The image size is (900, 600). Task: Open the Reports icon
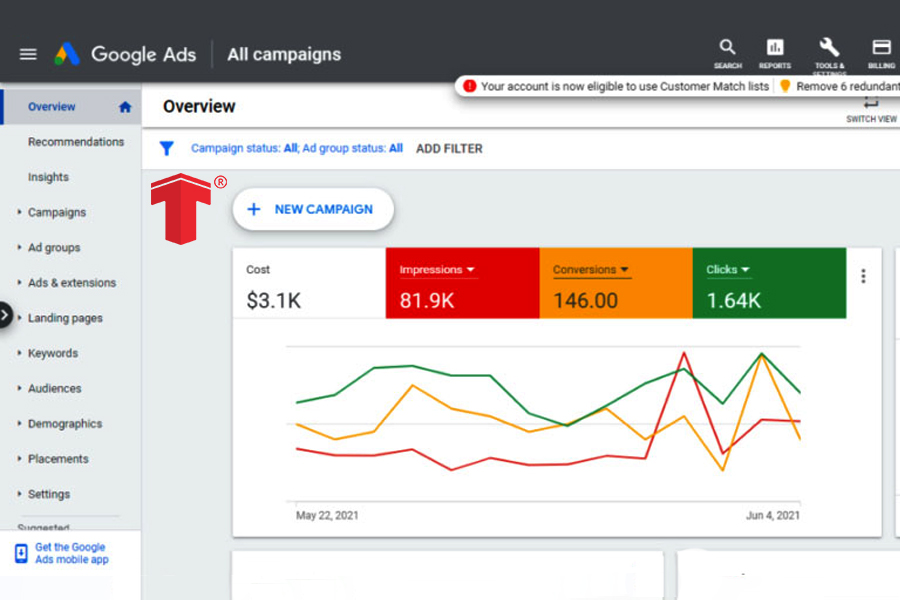coord(775,48)
